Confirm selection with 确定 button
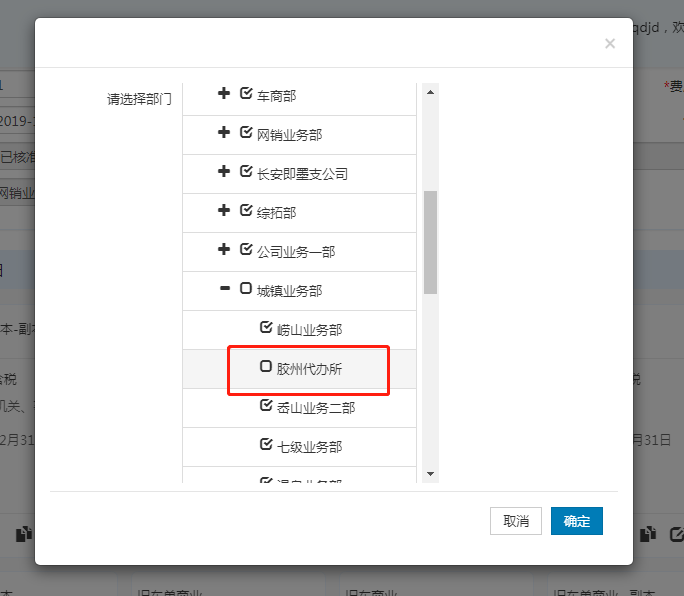The width and height of the screenshot is (684, 596). coord(577,521)
